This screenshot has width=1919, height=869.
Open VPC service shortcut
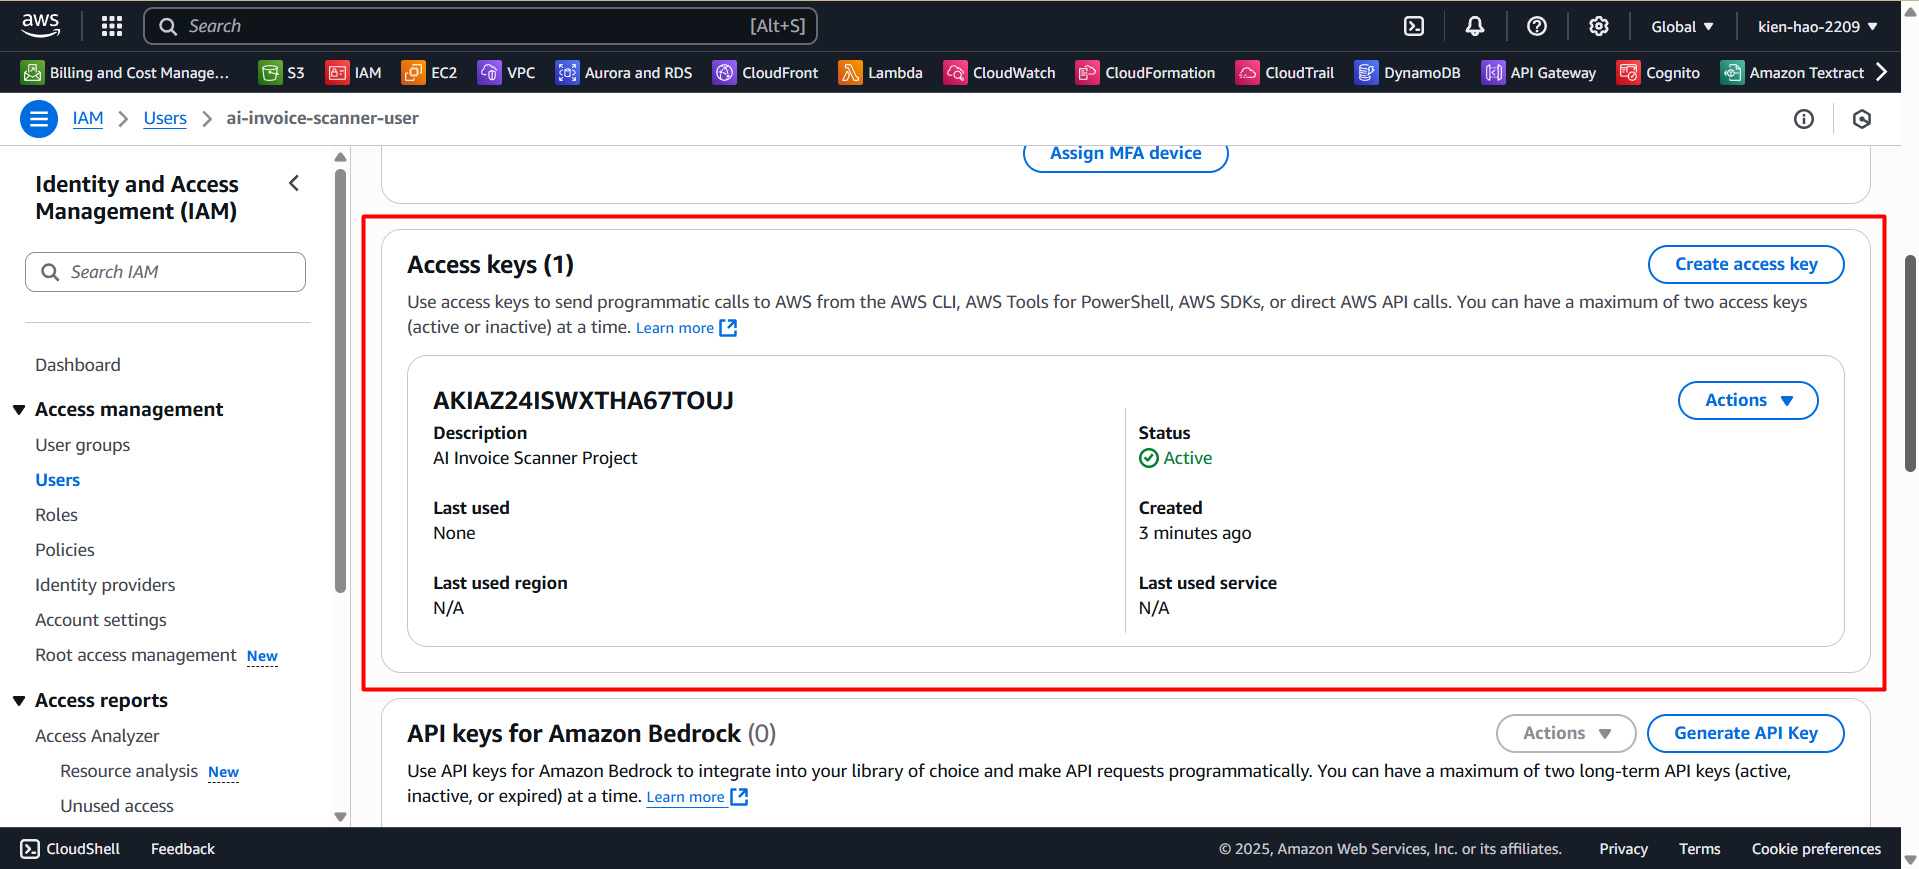pyautogui.click(x=506, y=72)
